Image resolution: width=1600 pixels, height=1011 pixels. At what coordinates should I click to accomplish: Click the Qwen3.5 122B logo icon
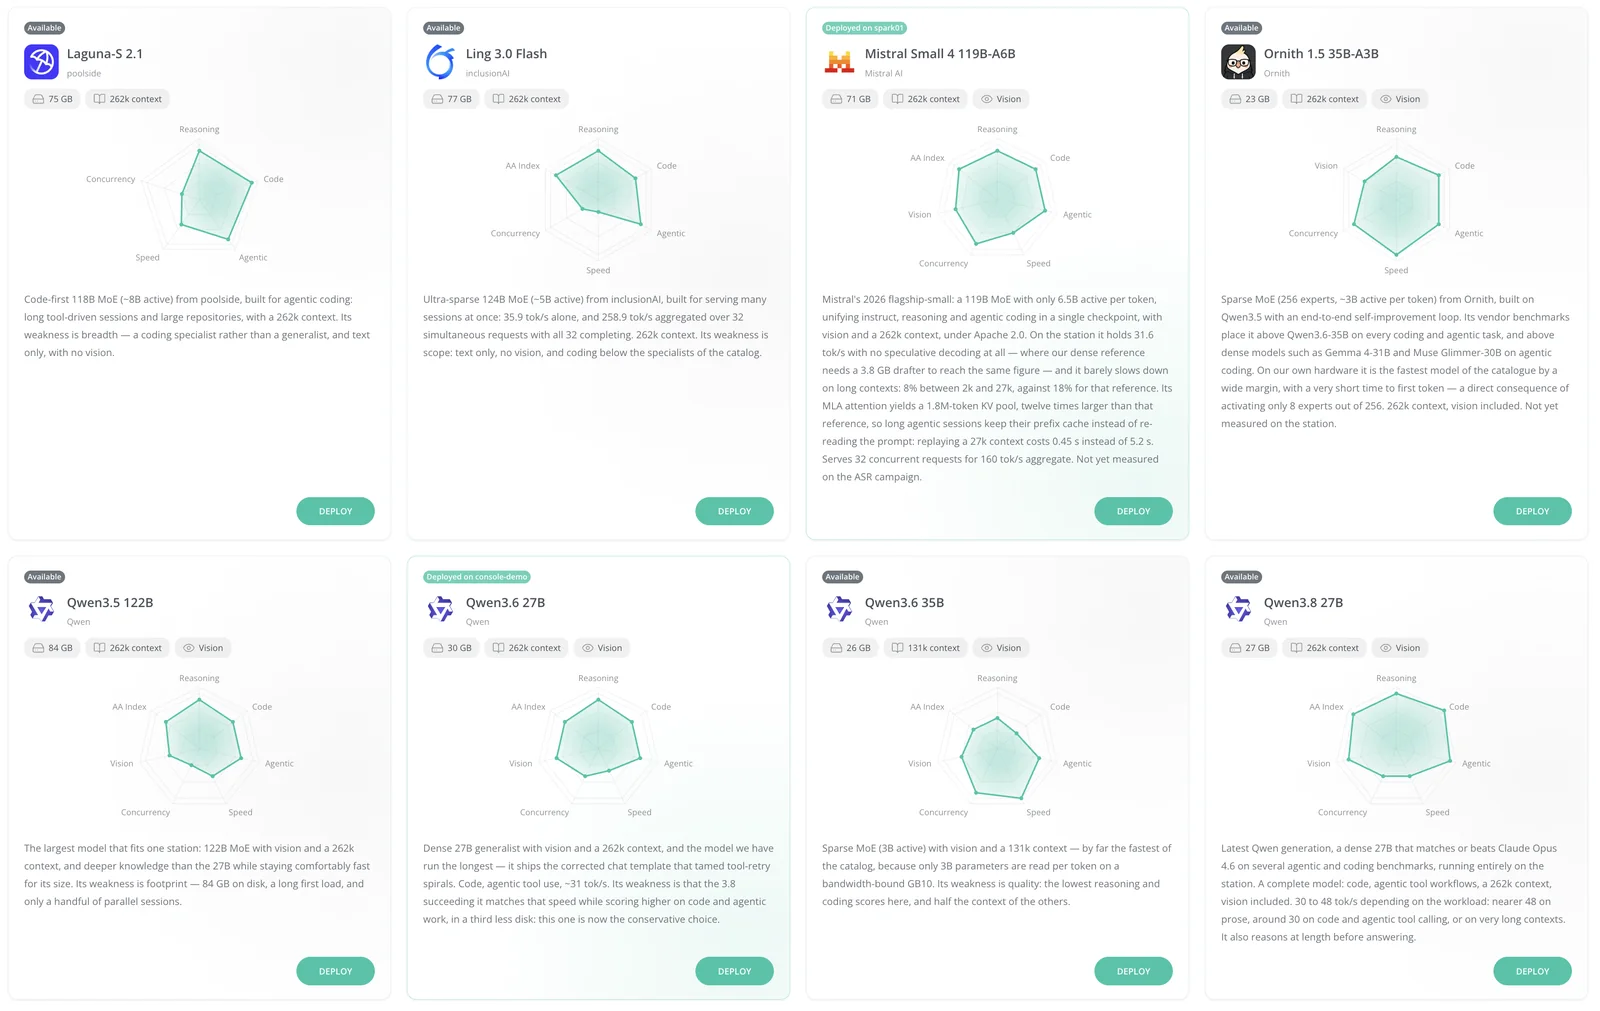point(41,609)
